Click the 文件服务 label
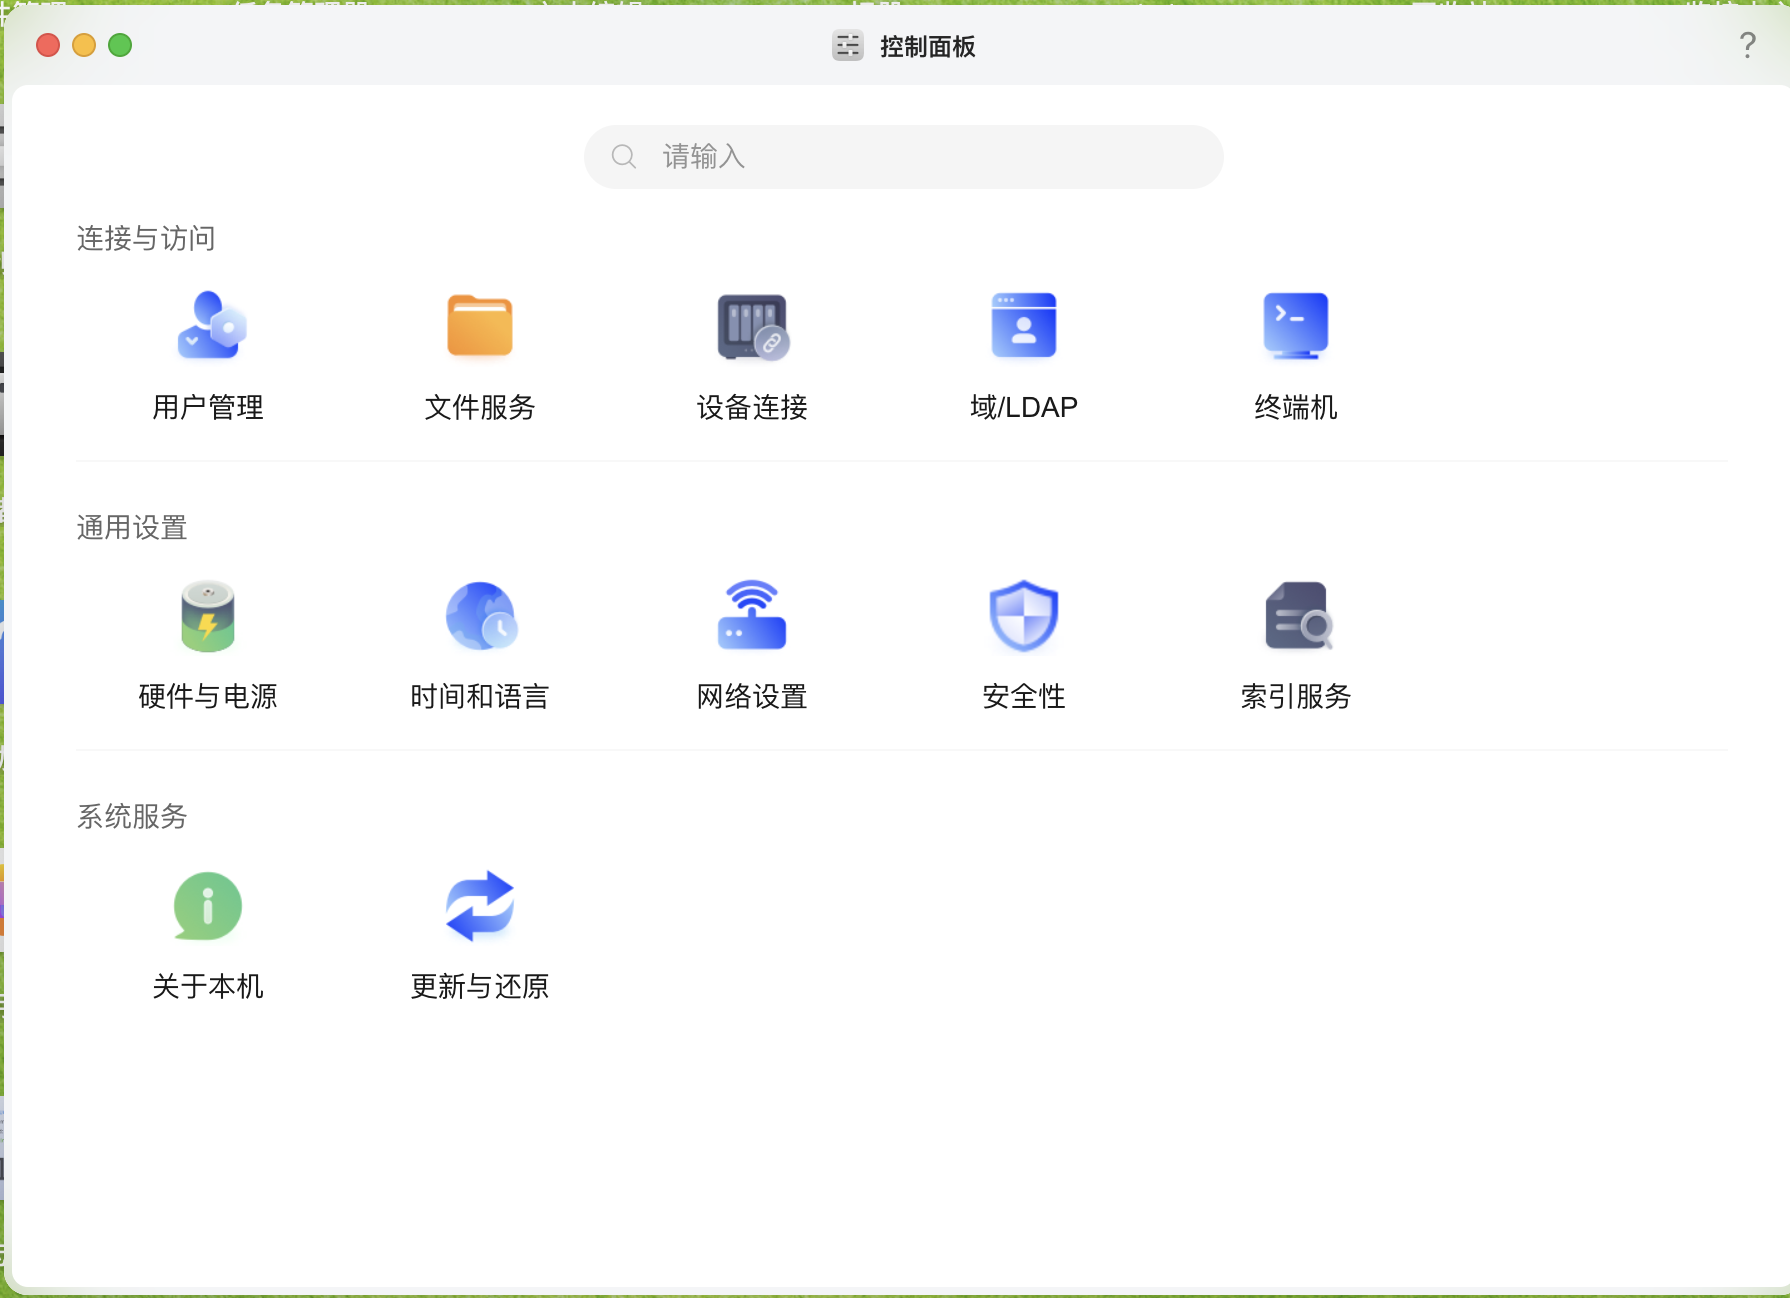 [x=480, y=407]
